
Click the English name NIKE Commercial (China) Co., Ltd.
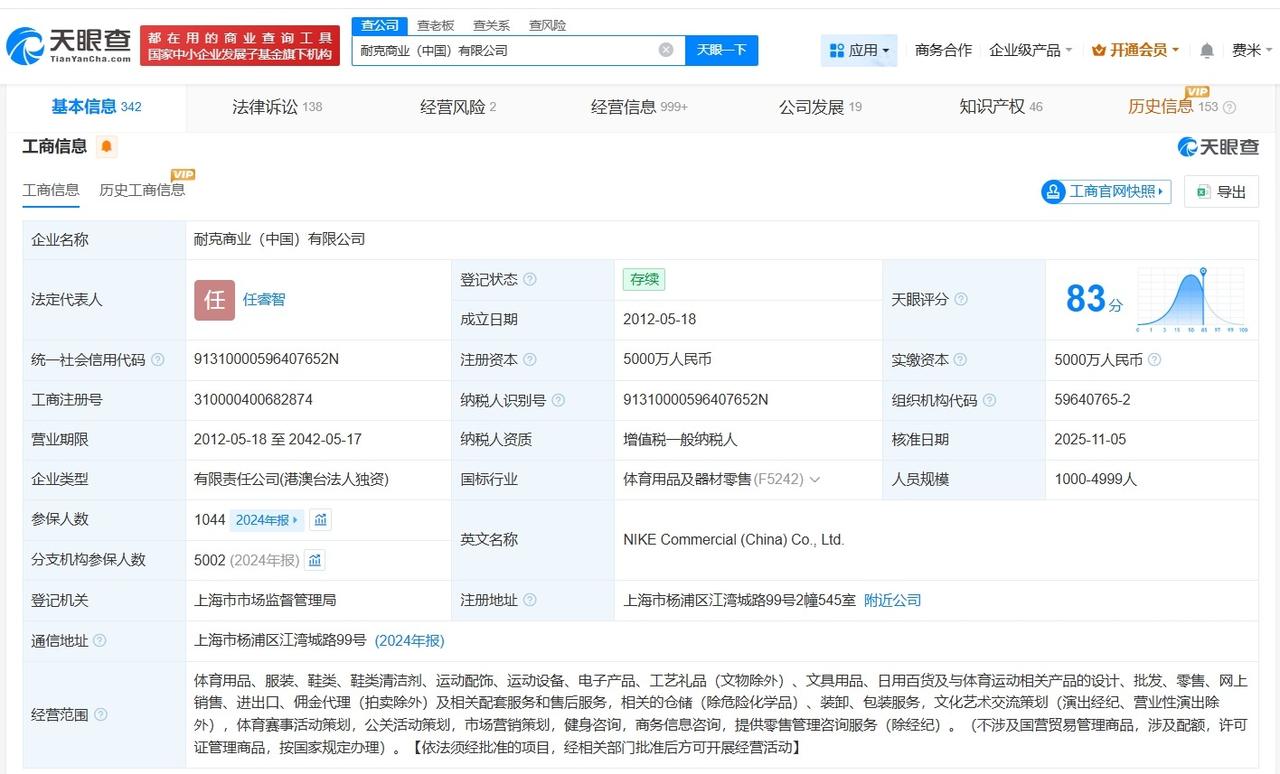pyautogui.click(x=734, y=540)
